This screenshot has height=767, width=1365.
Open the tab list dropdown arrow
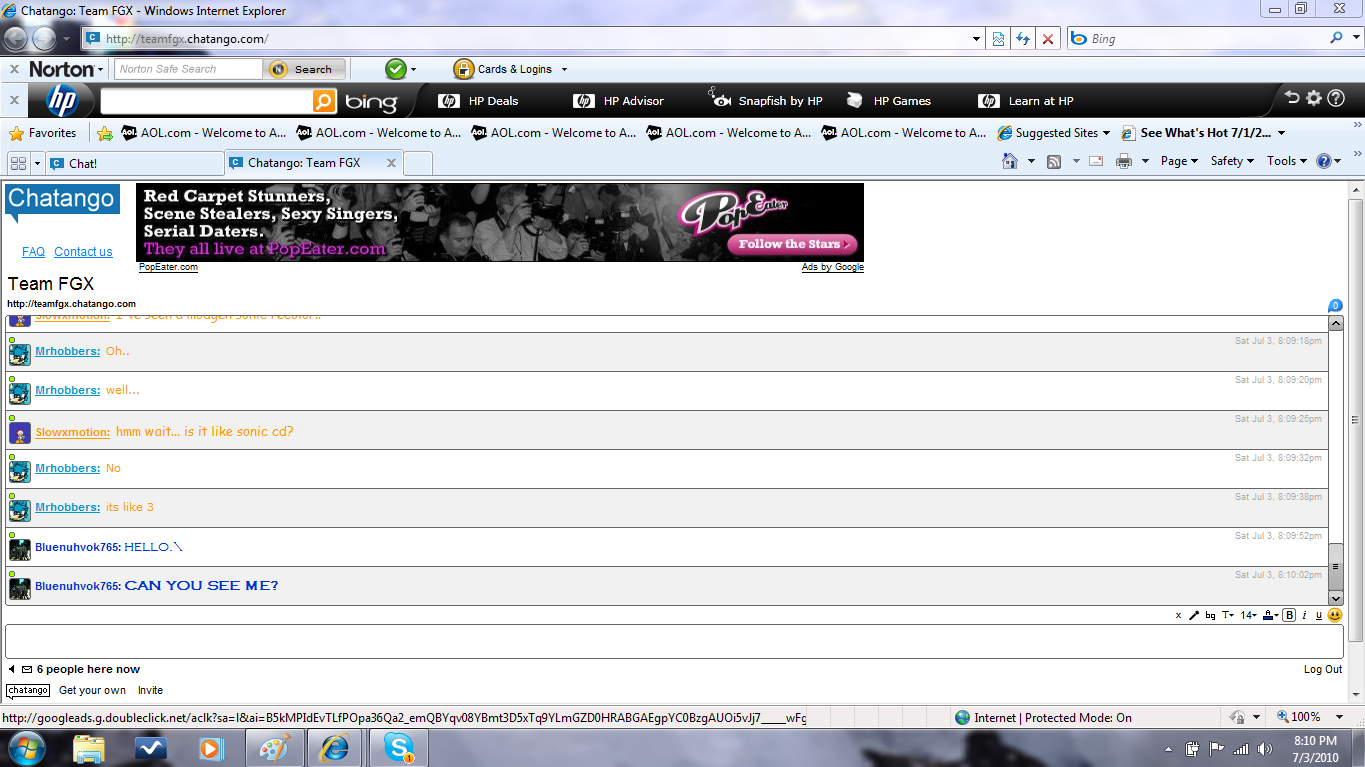(x=38, y=163)
